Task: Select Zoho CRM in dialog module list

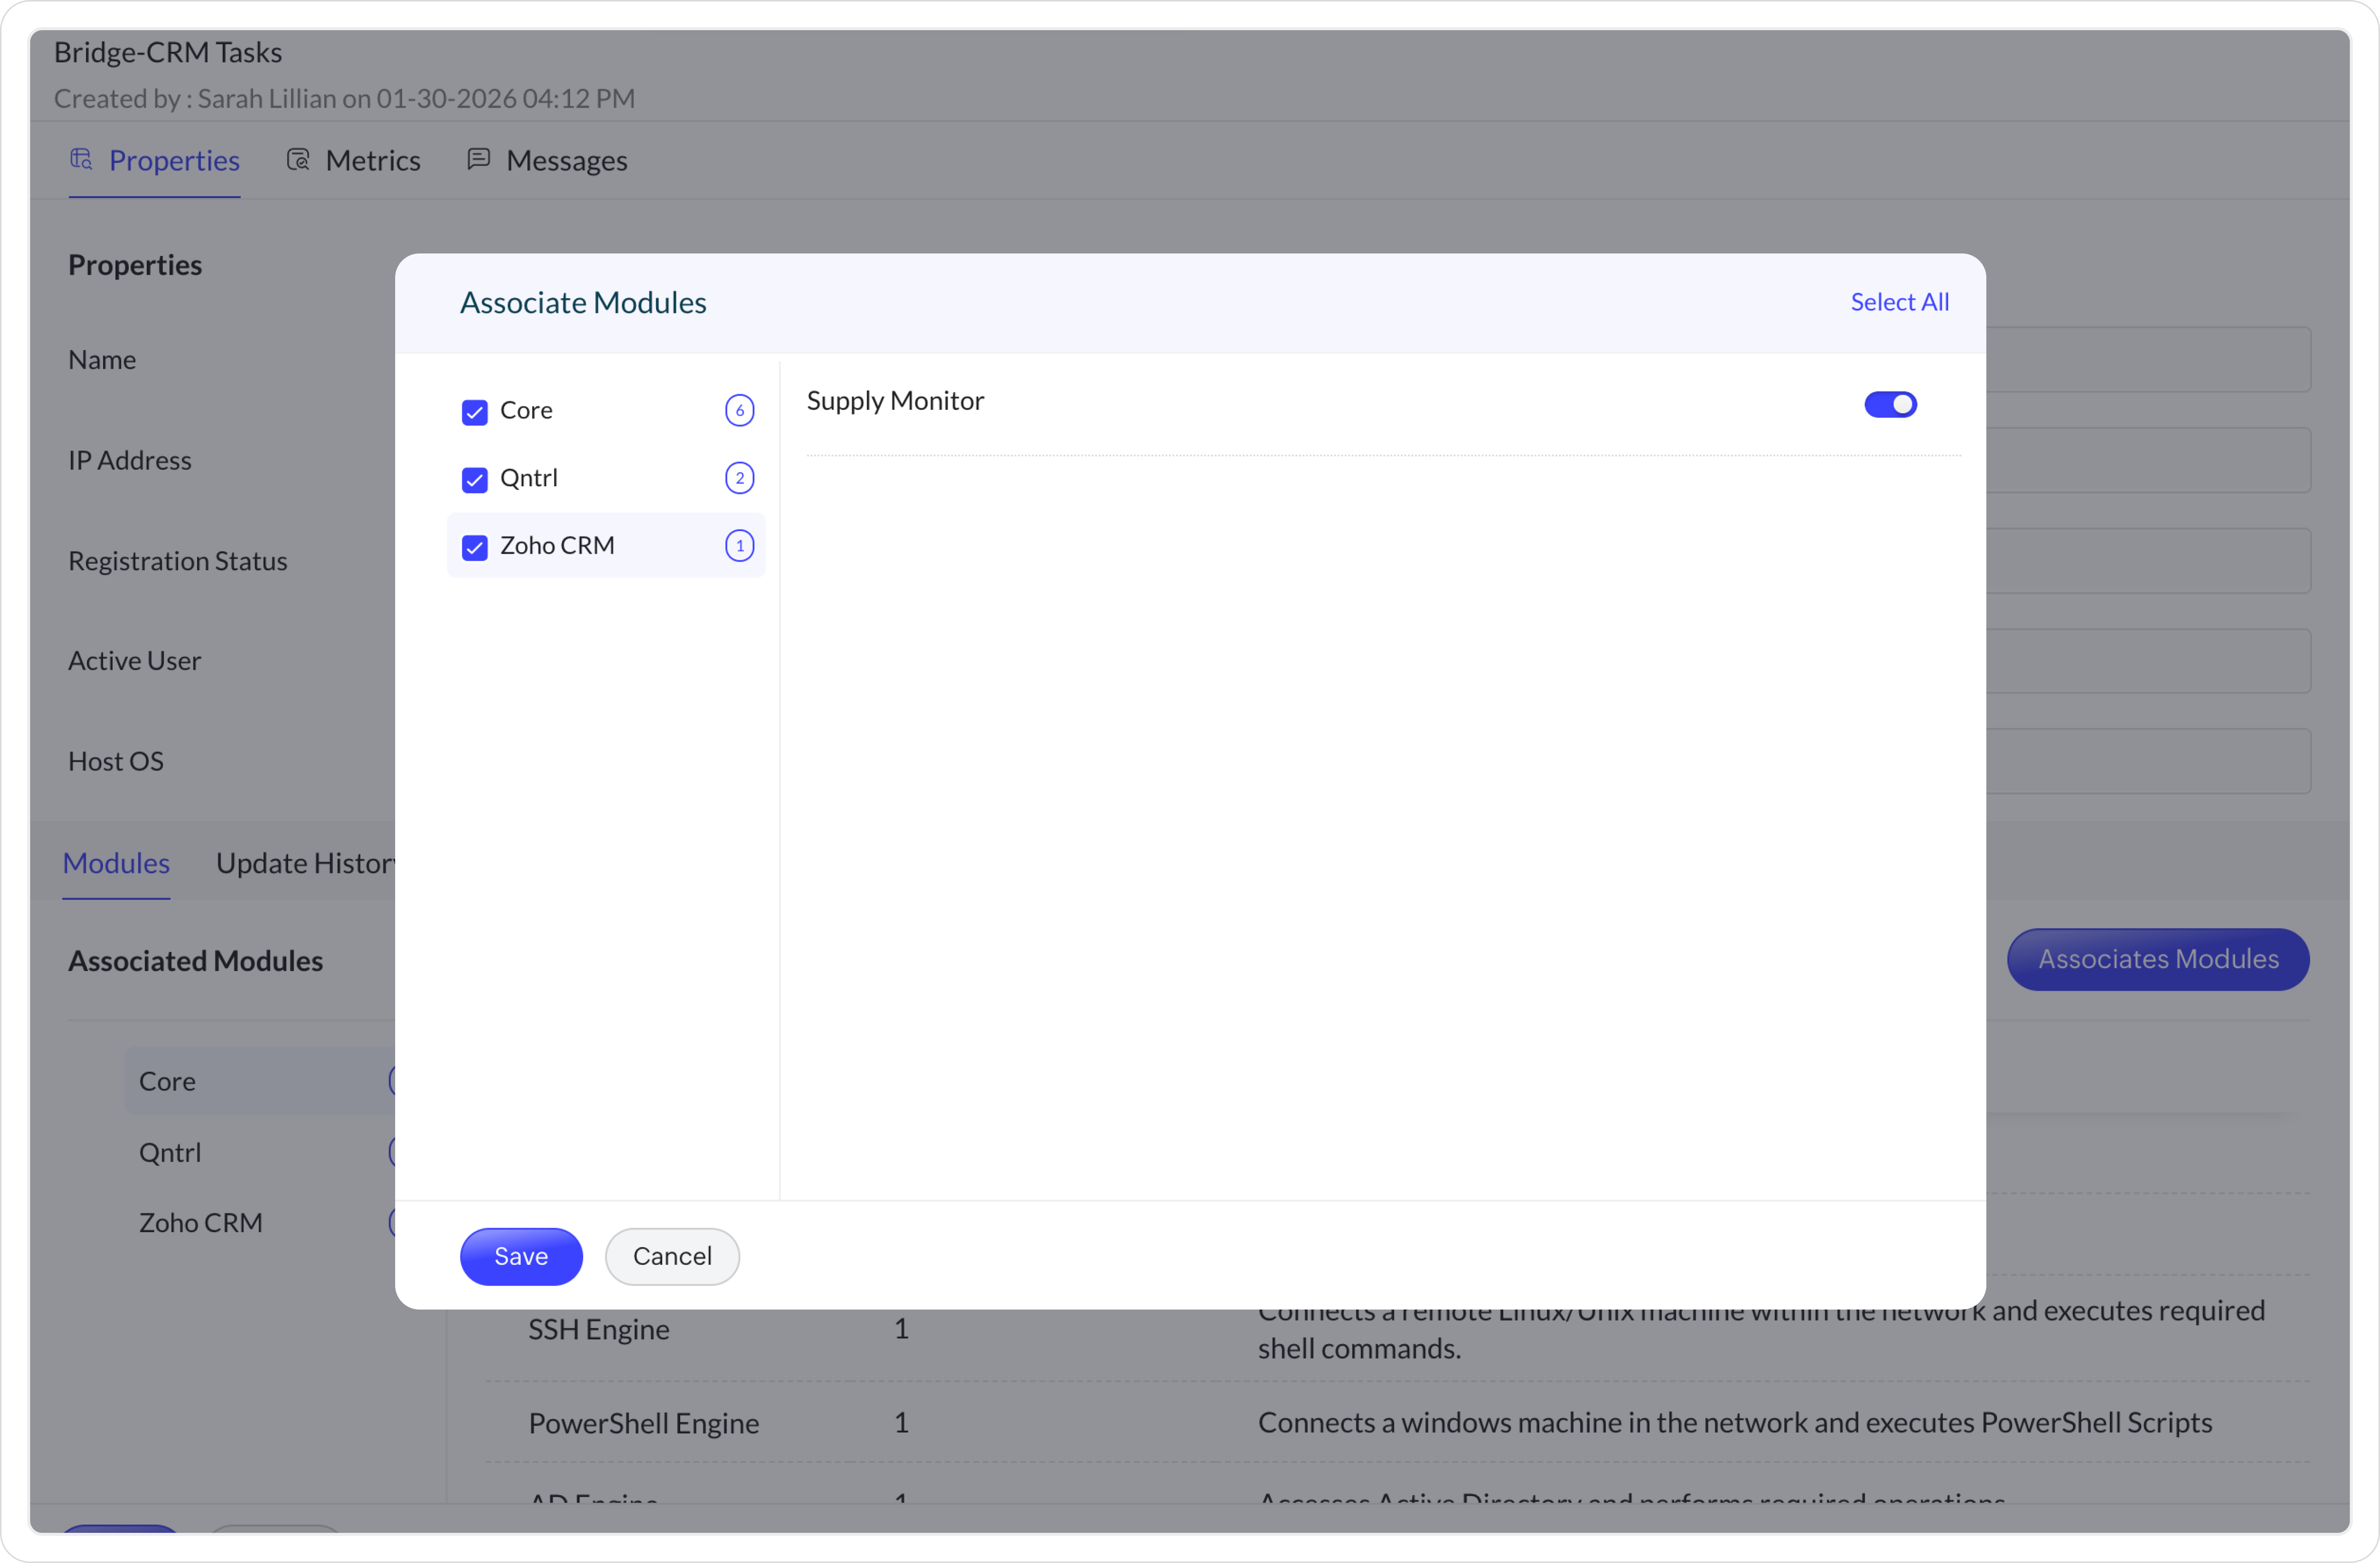Action: coord(557,546)
